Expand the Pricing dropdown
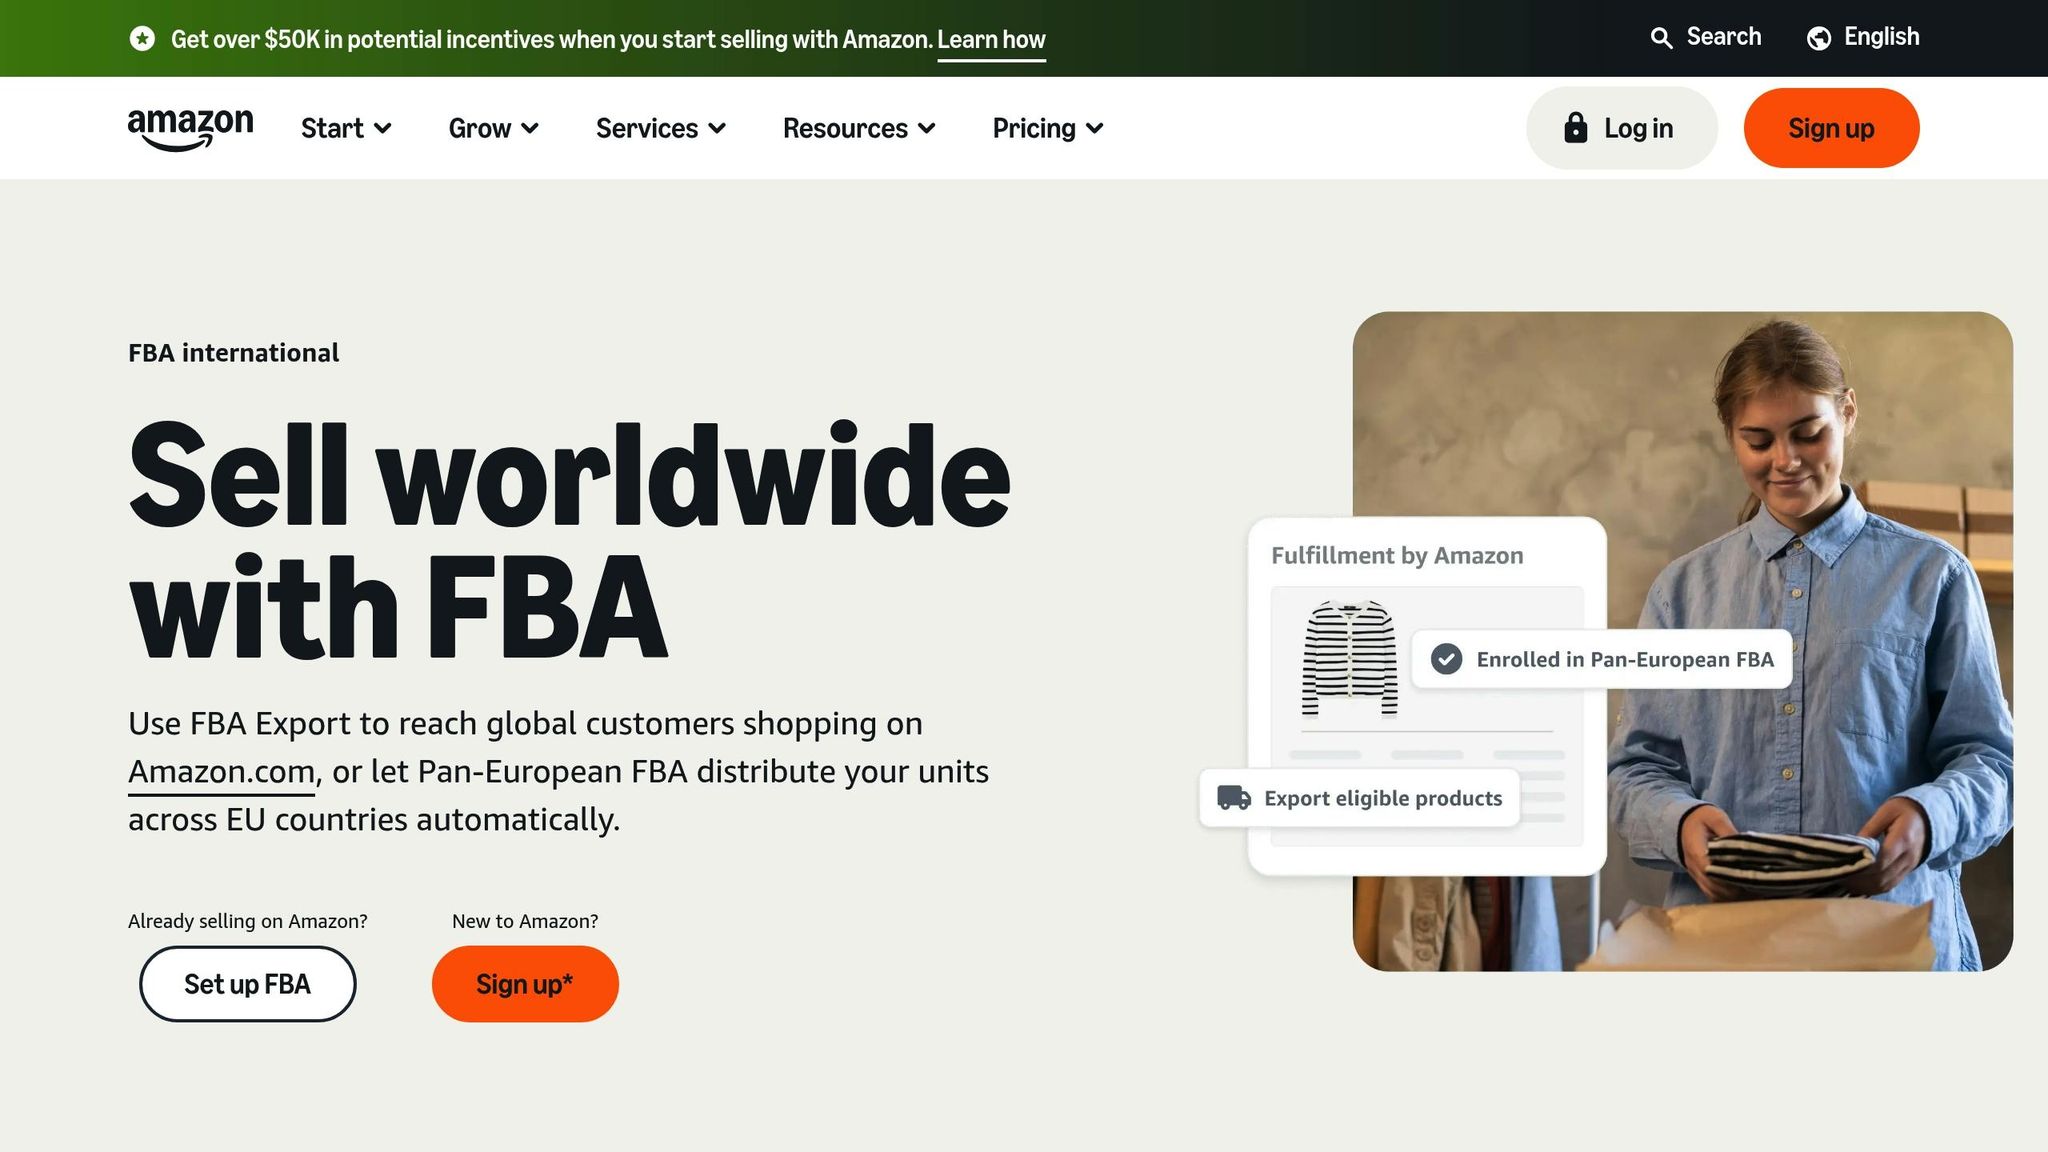Screen dimensions: 2048x1152 (1046, 128)
